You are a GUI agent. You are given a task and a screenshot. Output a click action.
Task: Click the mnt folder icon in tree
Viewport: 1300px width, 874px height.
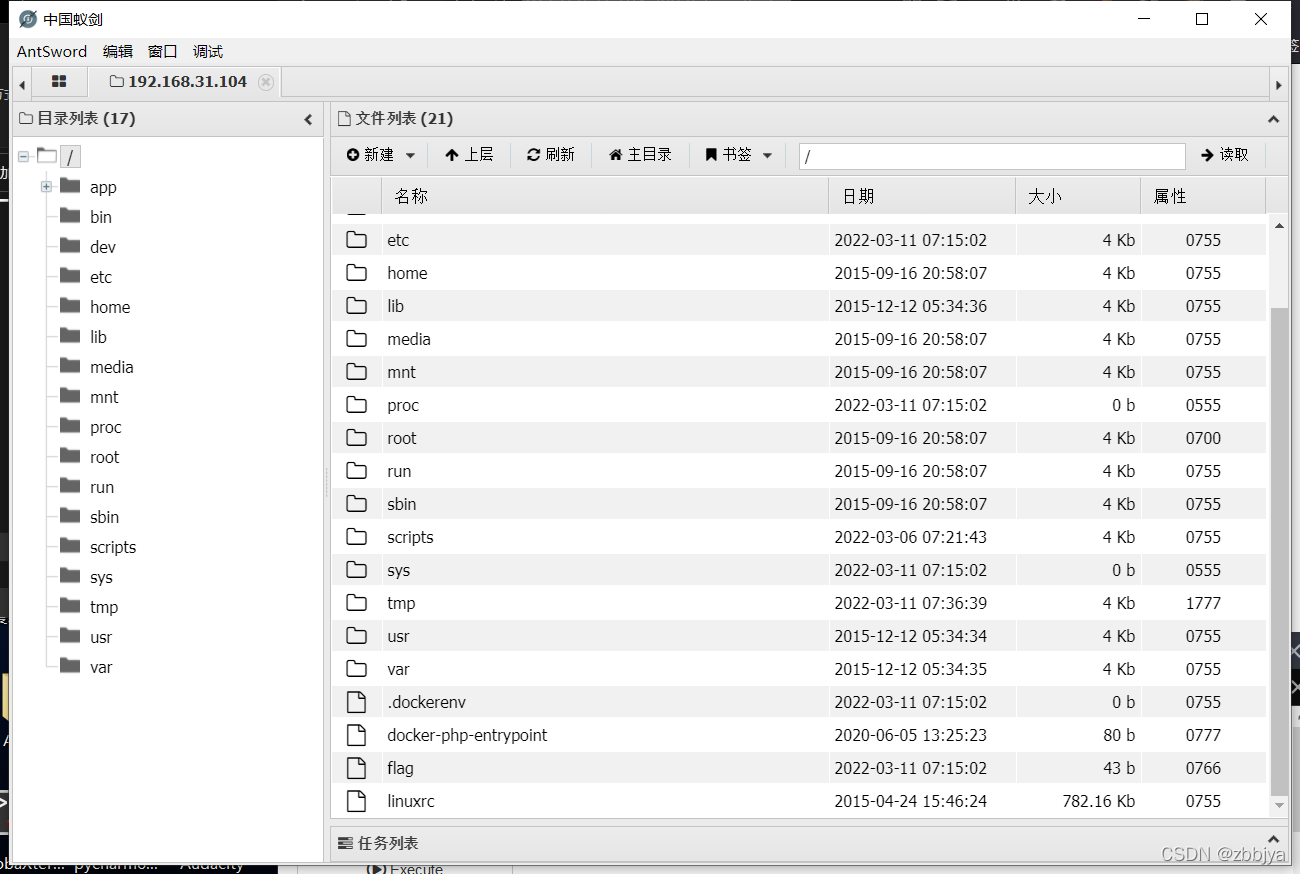(x=70, y=395)
